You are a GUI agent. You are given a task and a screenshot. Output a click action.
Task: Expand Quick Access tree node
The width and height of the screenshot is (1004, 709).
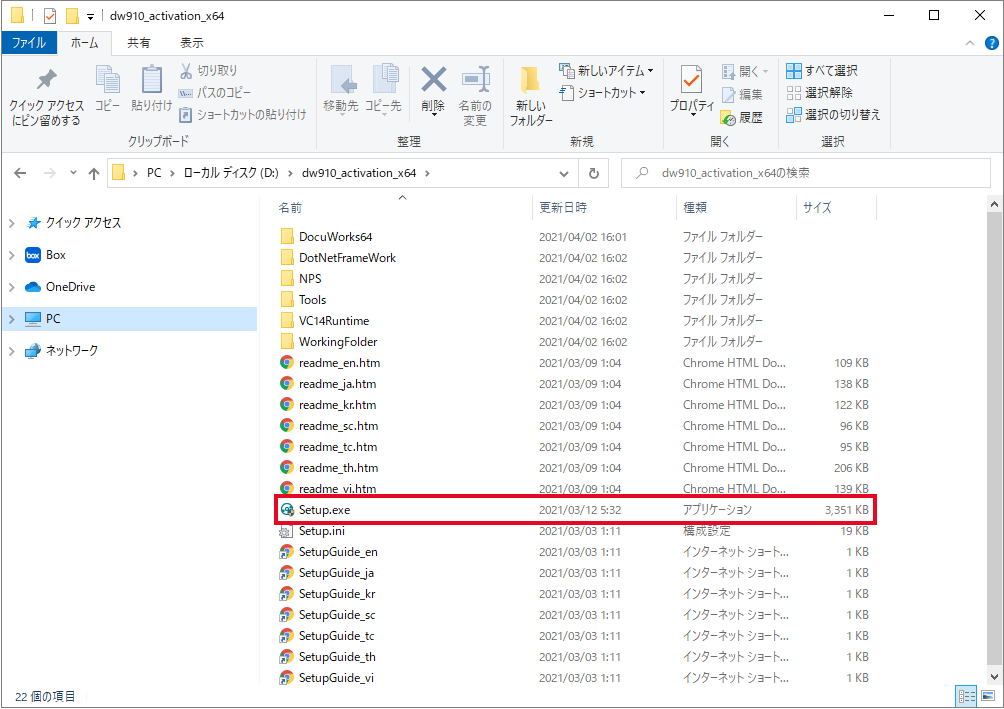point(12,223)
